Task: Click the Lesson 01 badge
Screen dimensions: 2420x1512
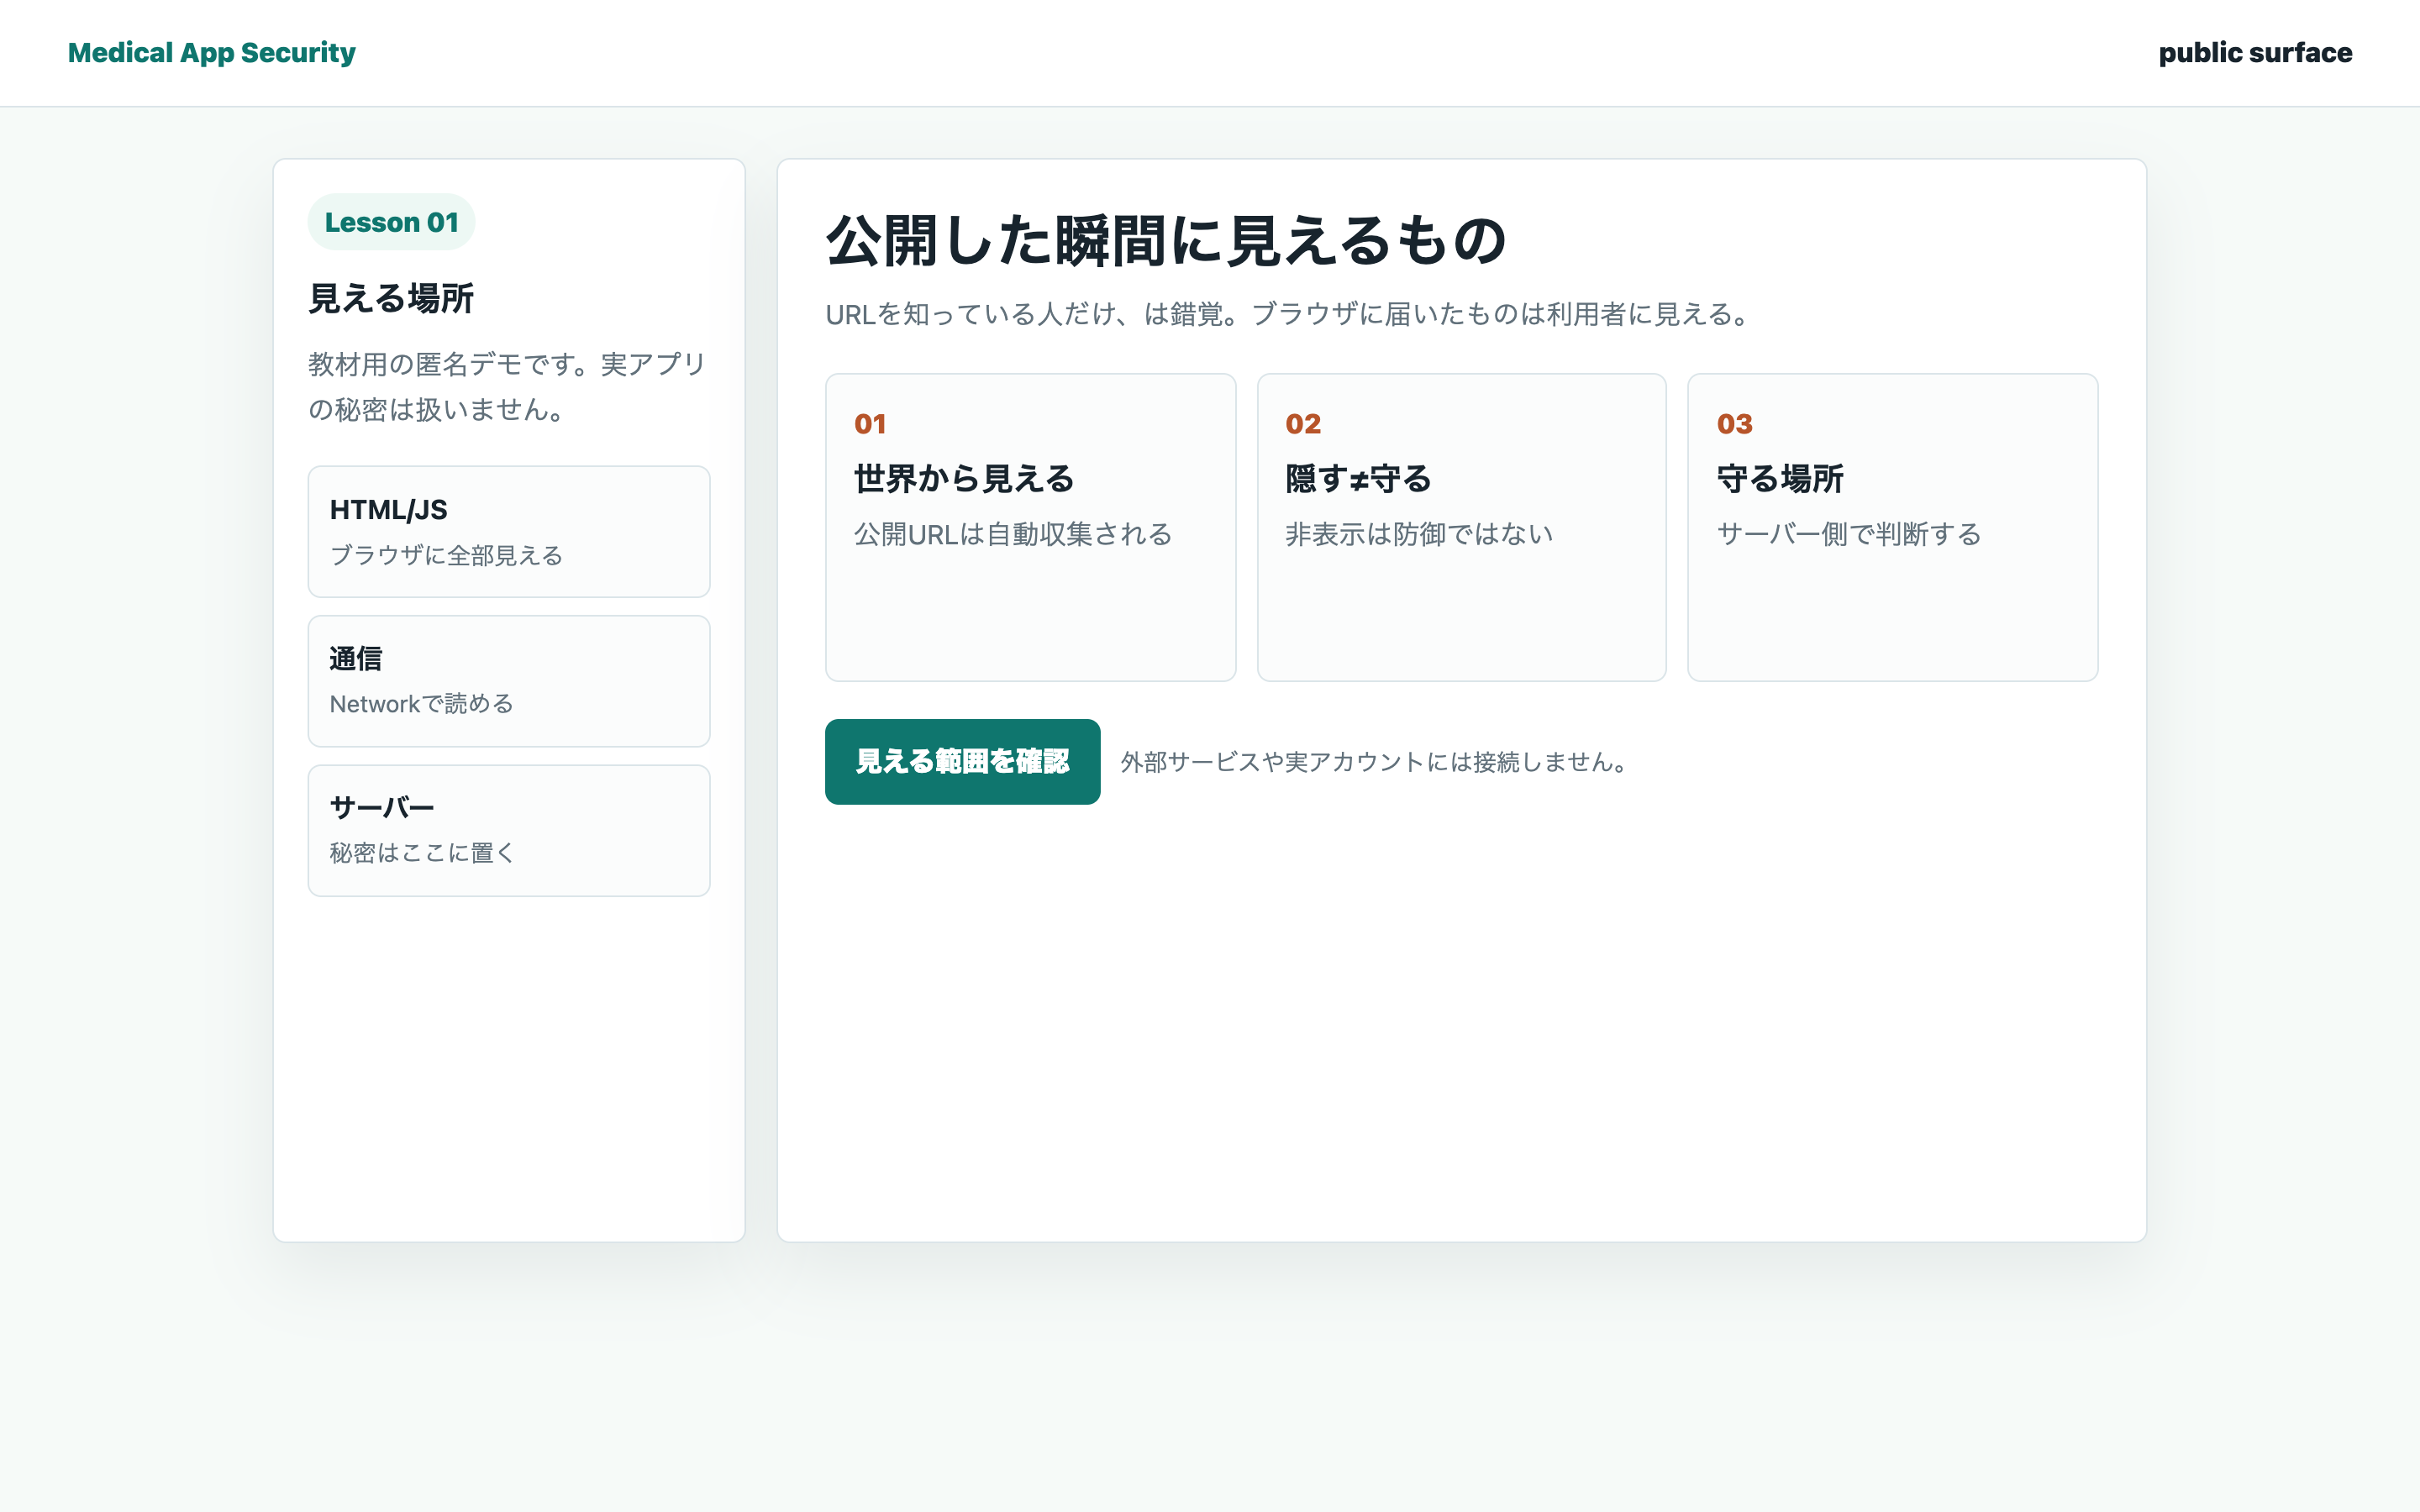Action: click(x=391, y=222)
